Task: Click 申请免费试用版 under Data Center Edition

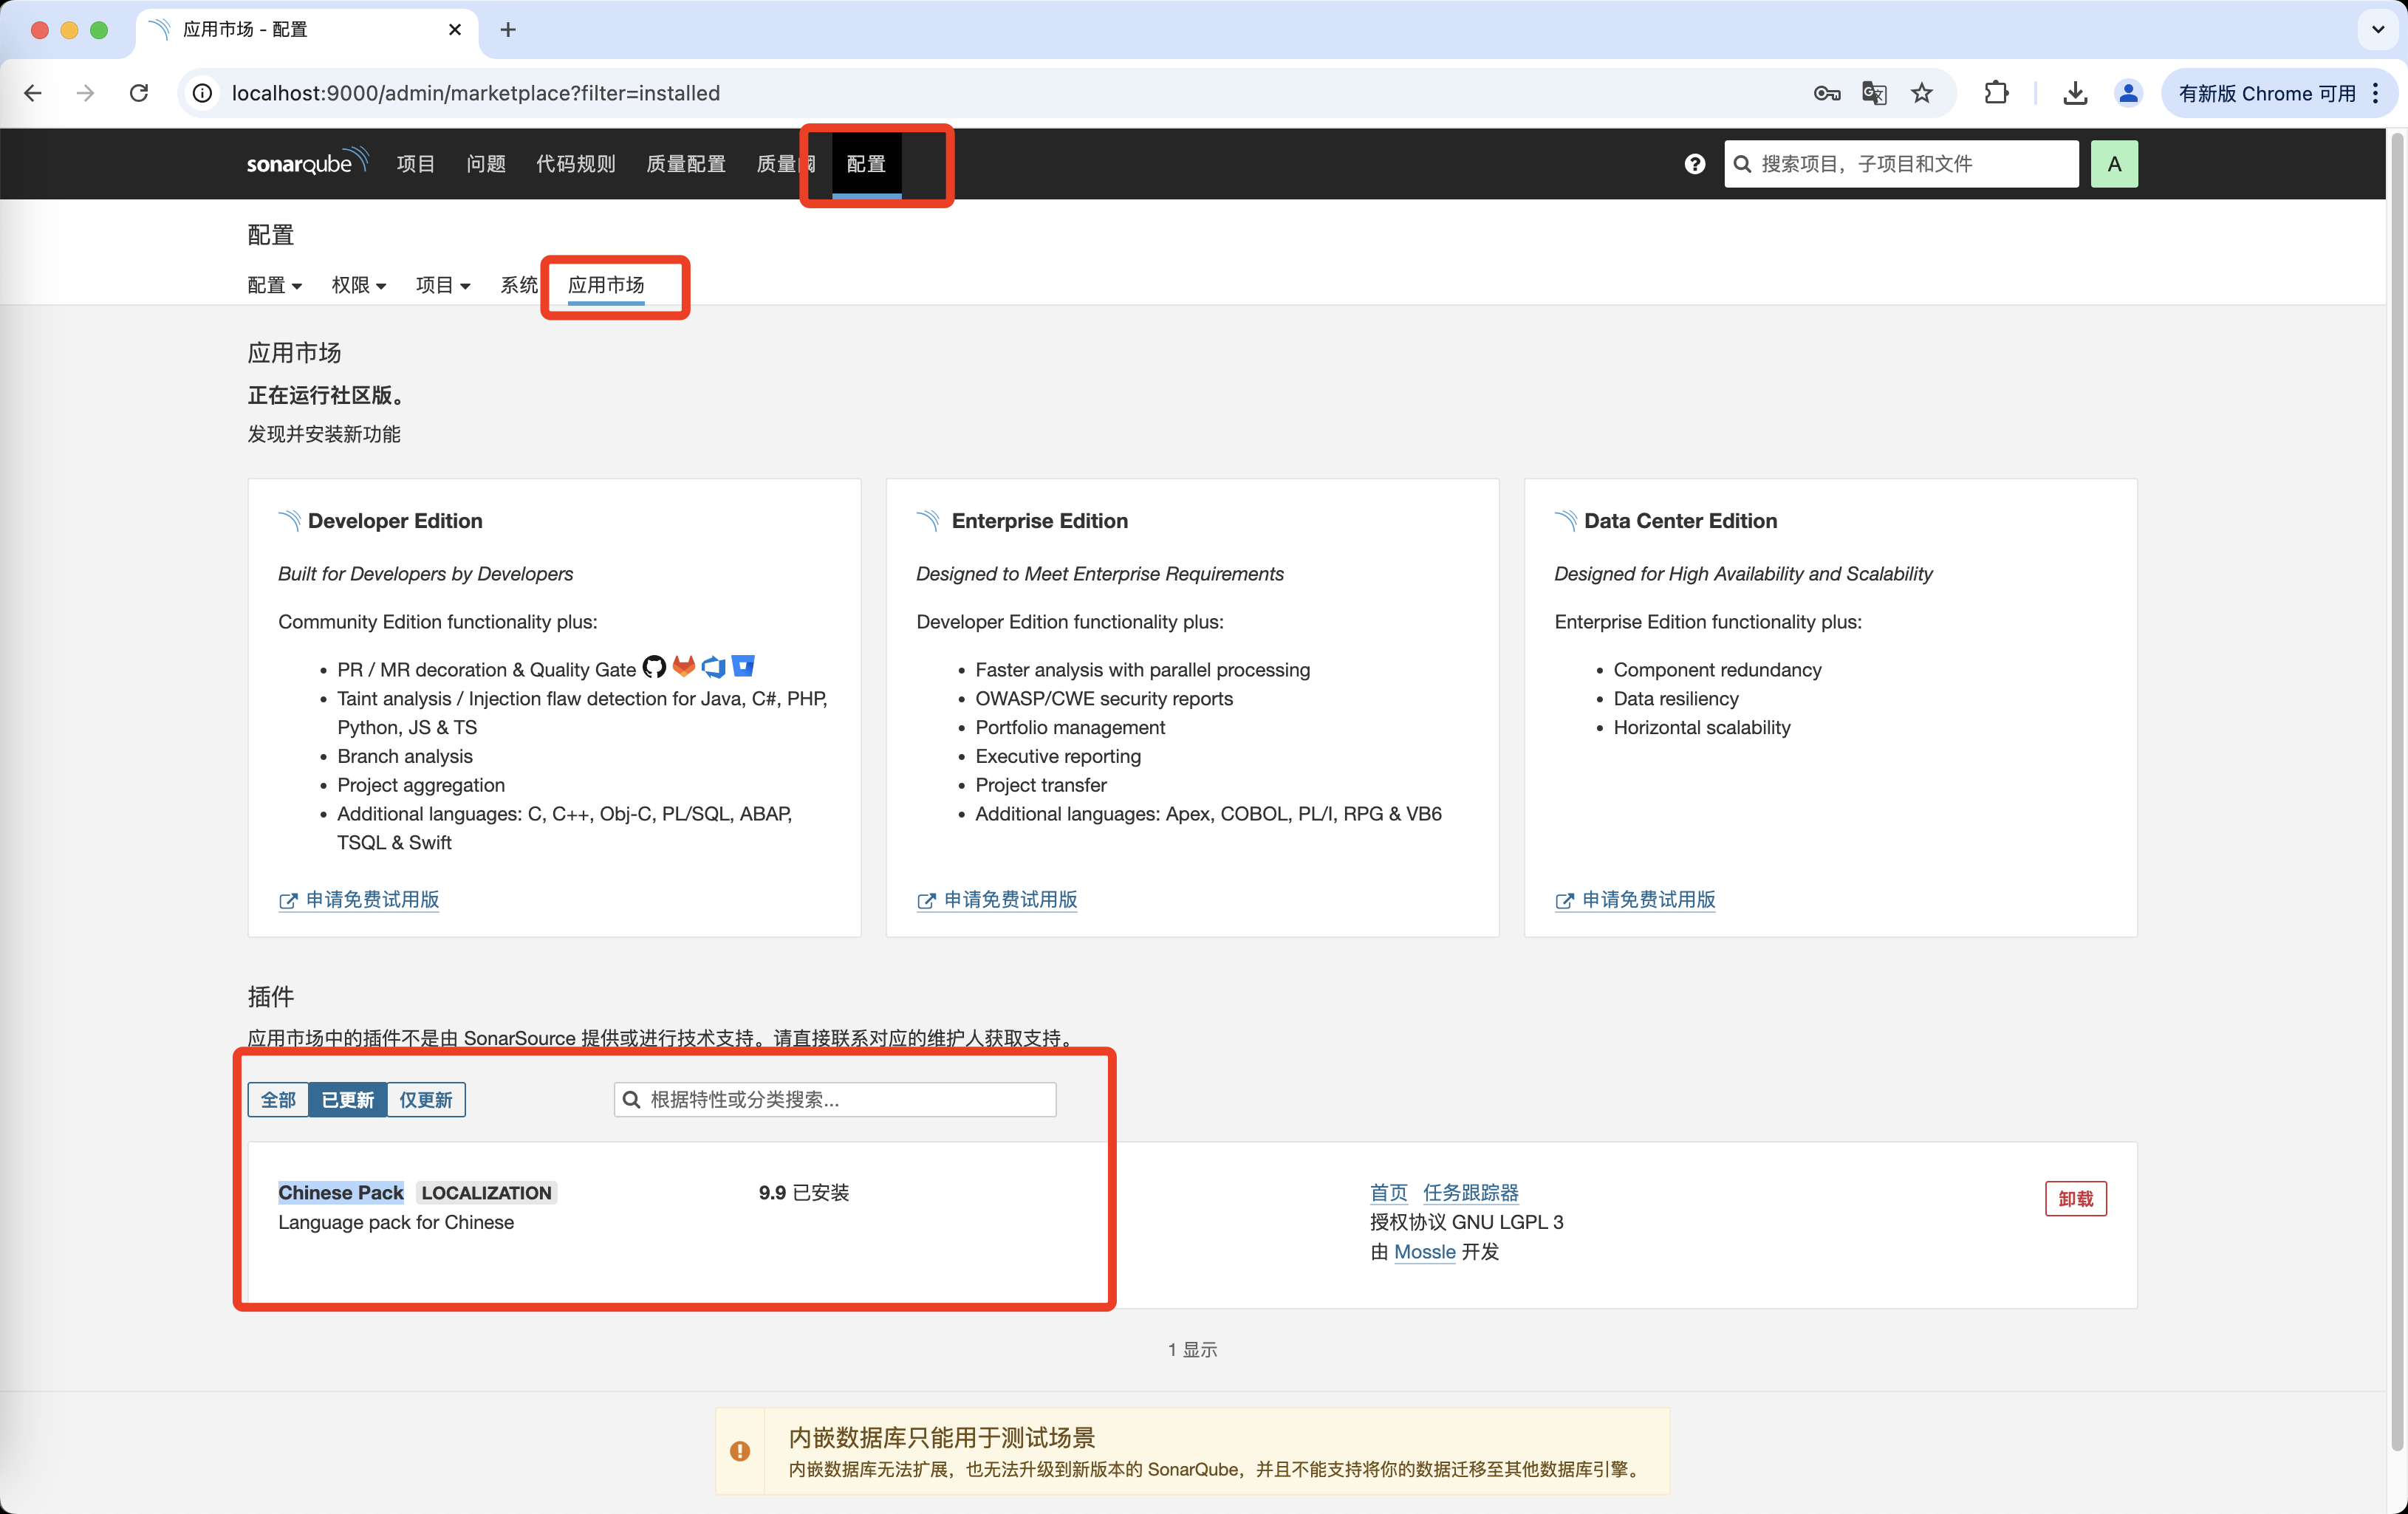Action: (1635, 899)
